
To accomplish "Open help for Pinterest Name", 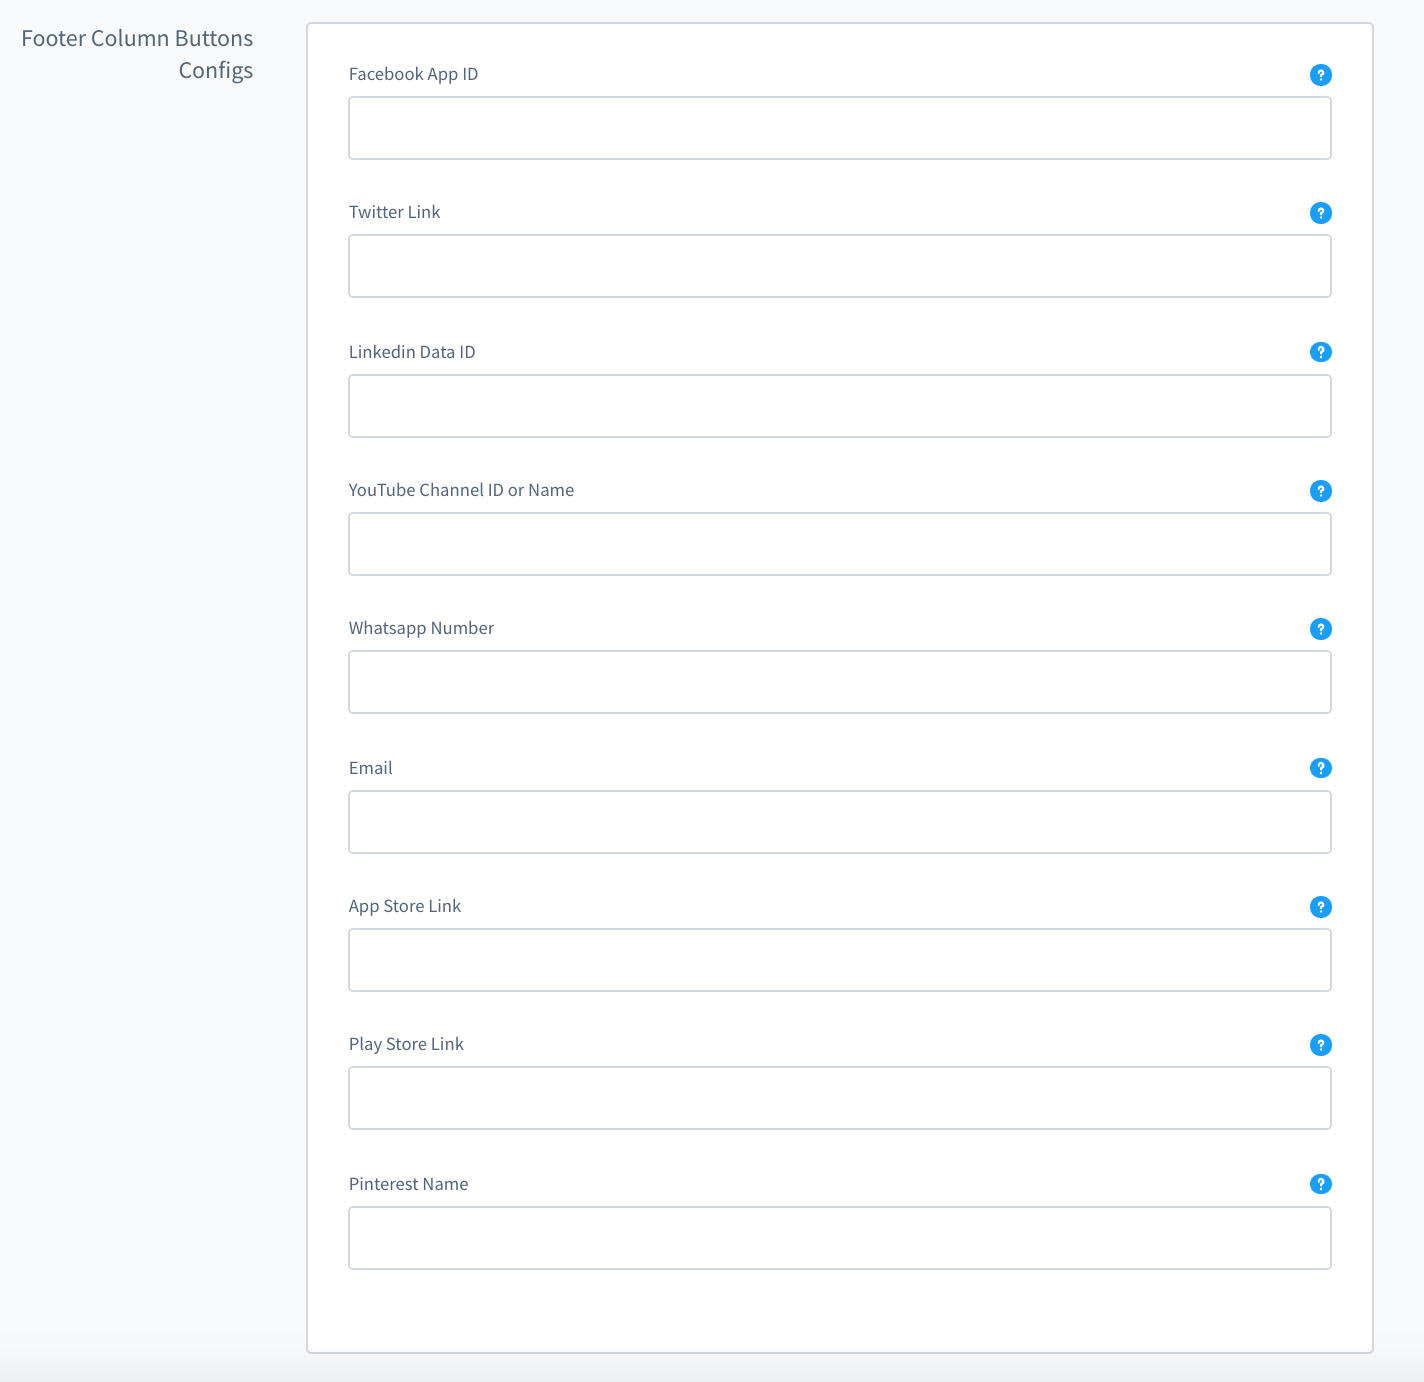I will point(1320,1184).
